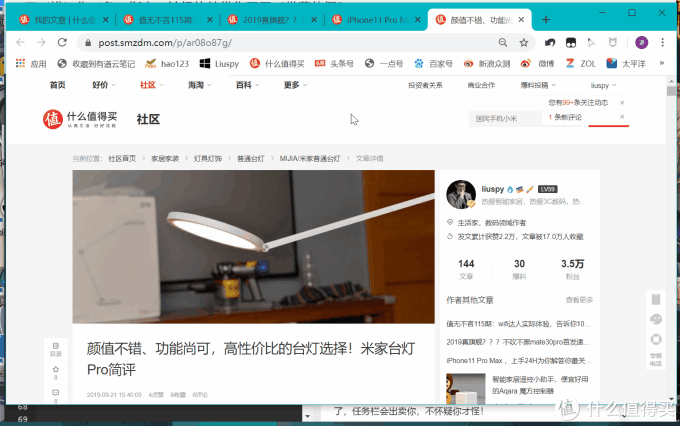Click the 国民手机小米 search box
This screenshot has width=680, height=426.
point(505,118)
